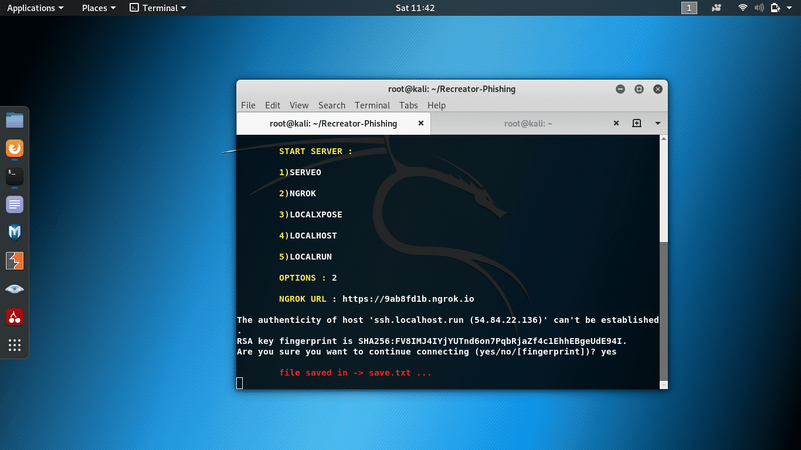Viewport: 801px width, 450px height.
Task: Open the Terminal icon in the dock
Action: [x=14, y=176]
